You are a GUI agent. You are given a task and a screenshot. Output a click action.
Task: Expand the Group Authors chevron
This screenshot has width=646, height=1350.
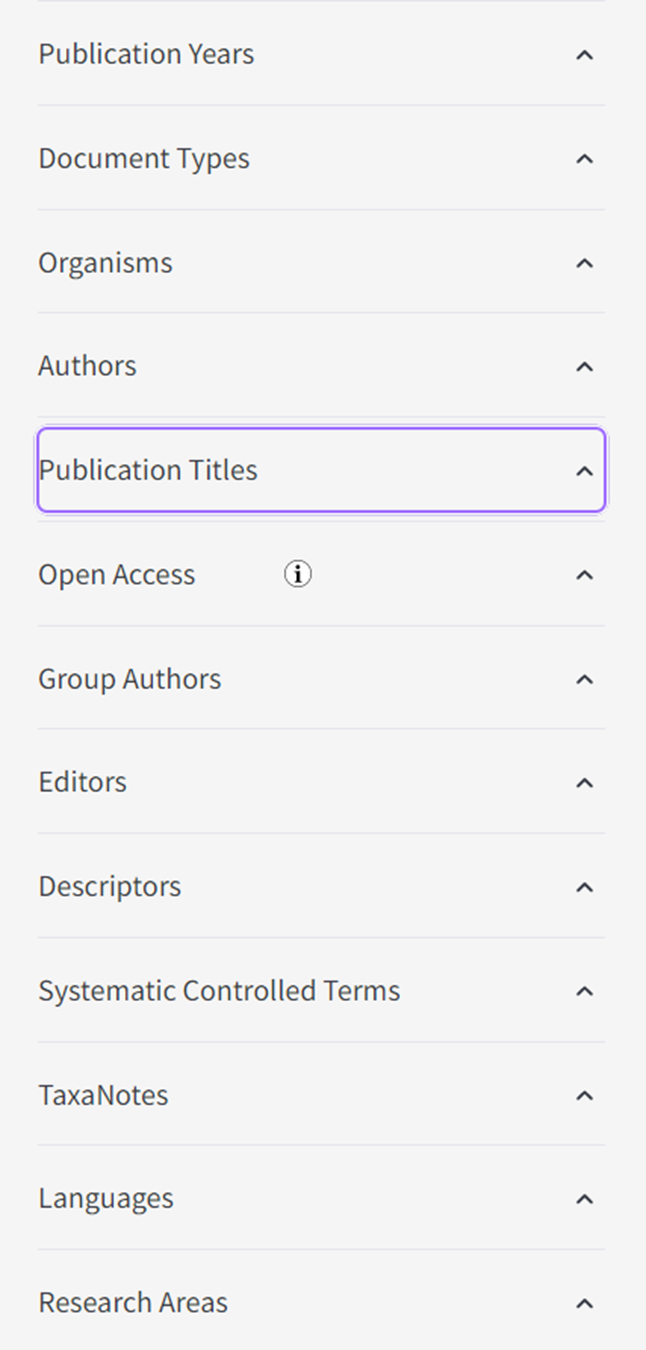(585, 679)
